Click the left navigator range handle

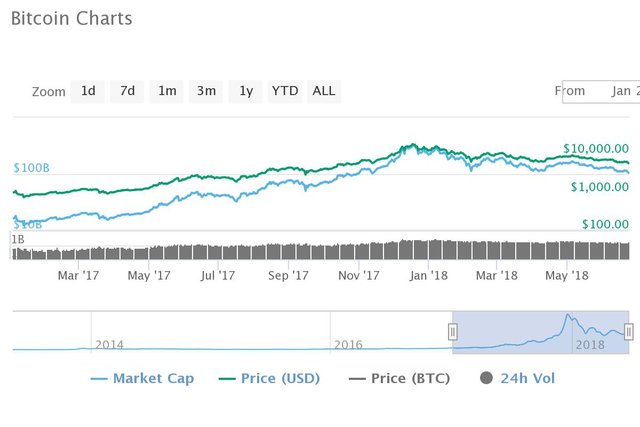click(x=452, y=332)
